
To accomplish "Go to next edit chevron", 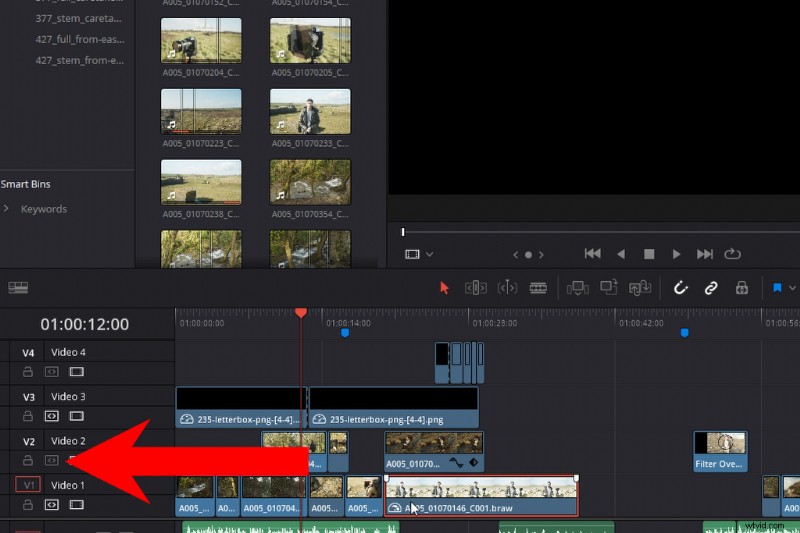I will (541, 255).
